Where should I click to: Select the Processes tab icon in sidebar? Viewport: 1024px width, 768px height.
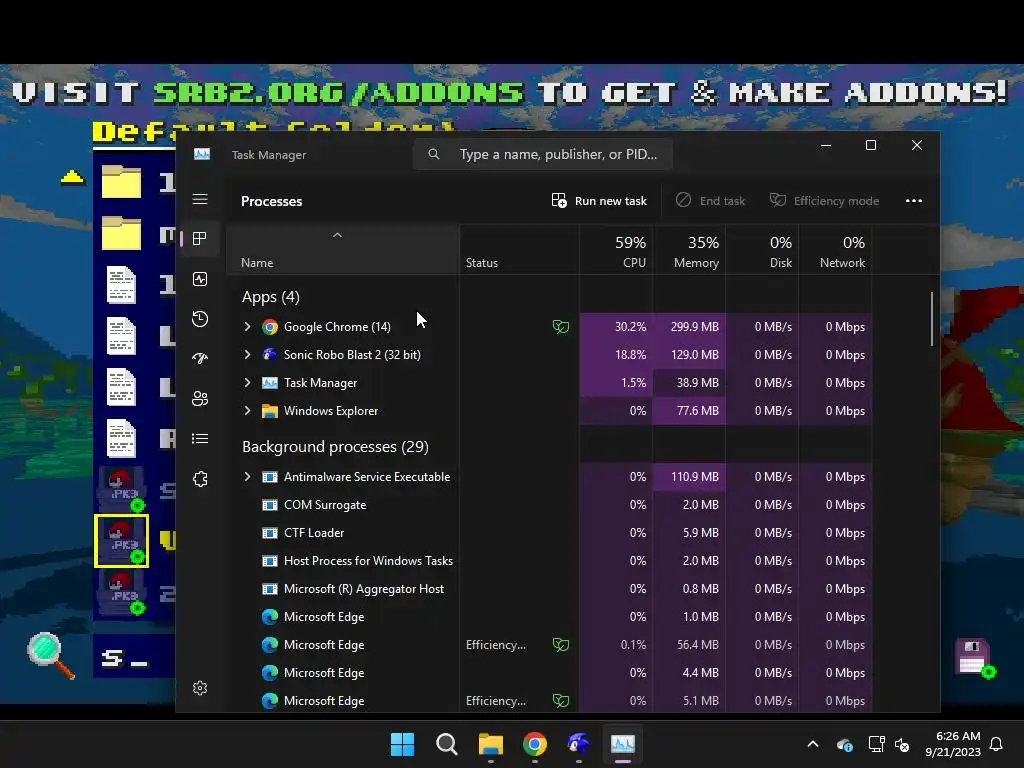point(200,238)
